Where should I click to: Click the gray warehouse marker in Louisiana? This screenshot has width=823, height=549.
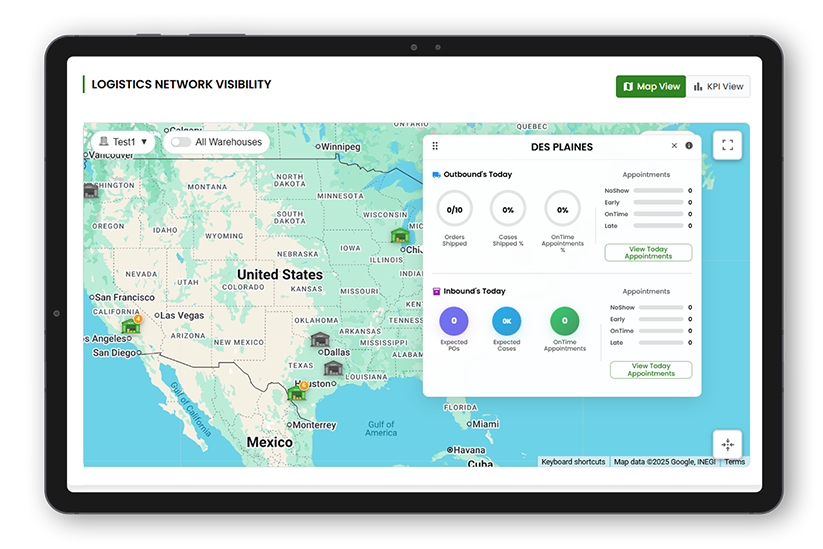(x=333, y=368)
